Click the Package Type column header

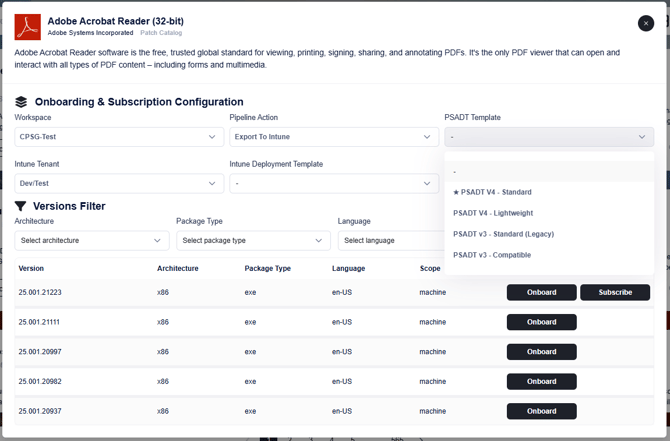pyautogui.click(x=267, y=268)
